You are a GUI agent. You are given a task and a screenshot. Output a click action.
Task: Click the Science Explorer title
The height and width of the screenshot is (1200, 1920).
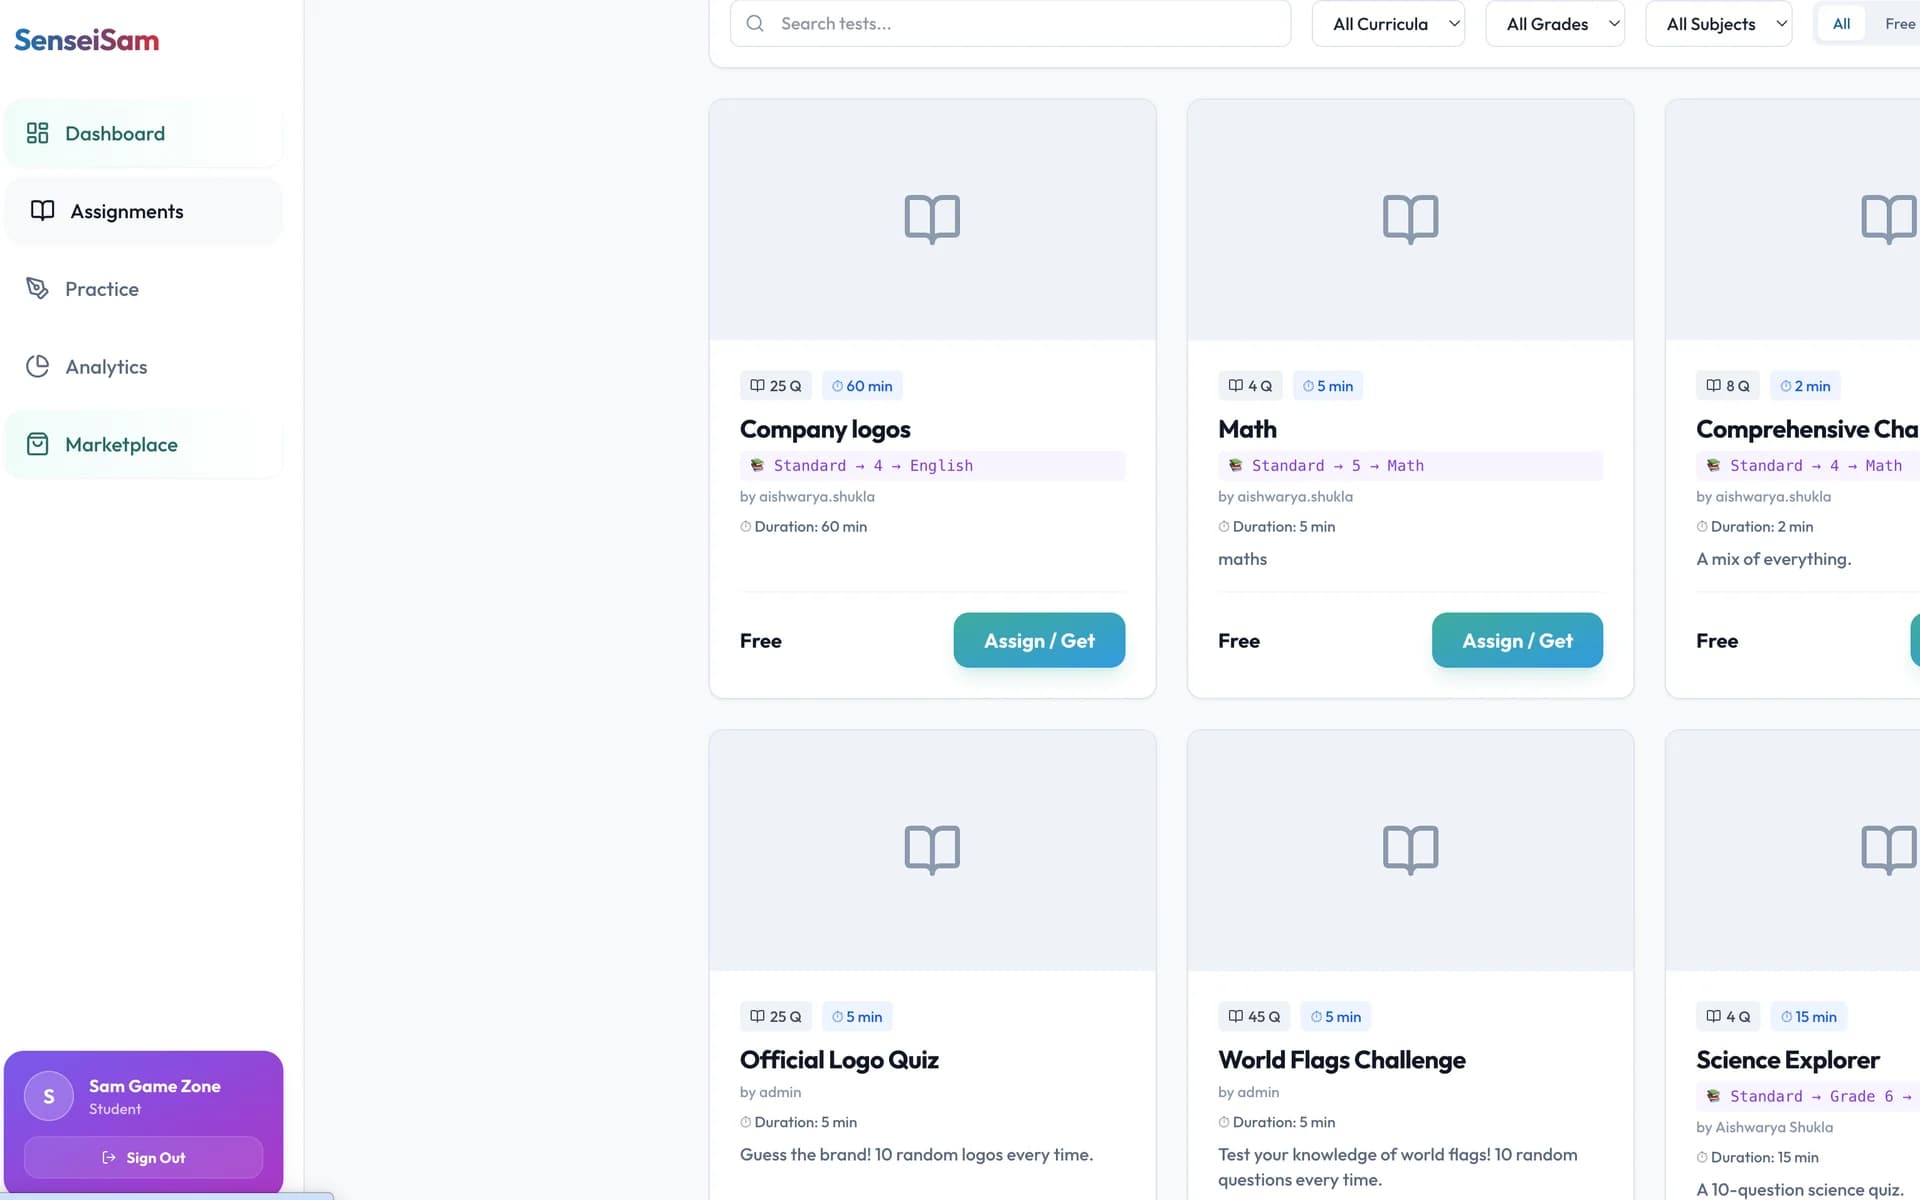1787,1060
